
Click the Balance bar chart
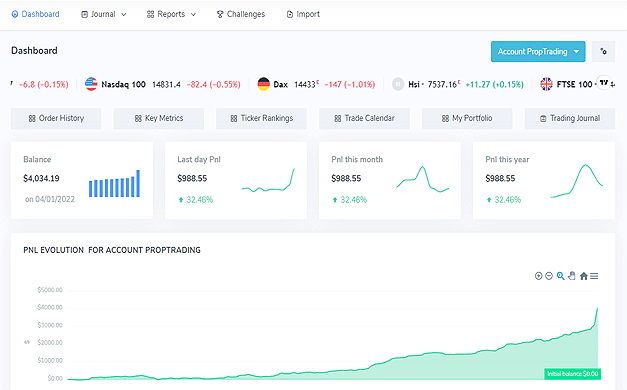coord(114,184)
